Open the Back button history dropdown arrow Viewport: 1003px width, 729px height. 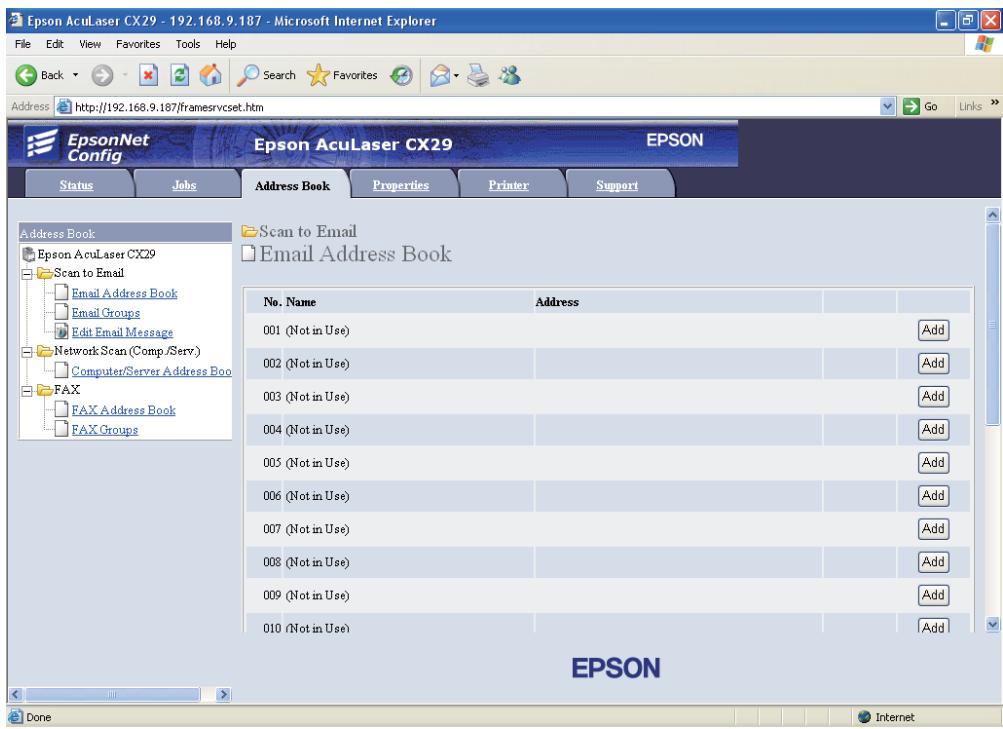(75, 75)
